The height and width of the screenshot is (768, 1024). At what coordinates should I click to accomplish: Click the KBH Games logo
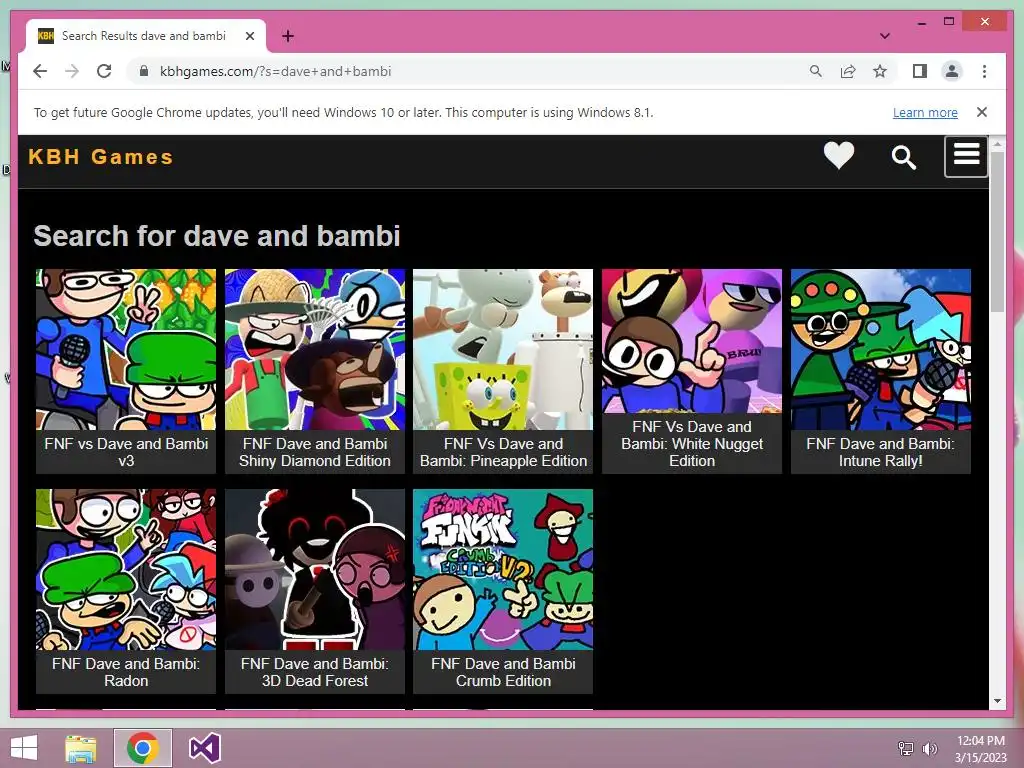tap(101, 157)
